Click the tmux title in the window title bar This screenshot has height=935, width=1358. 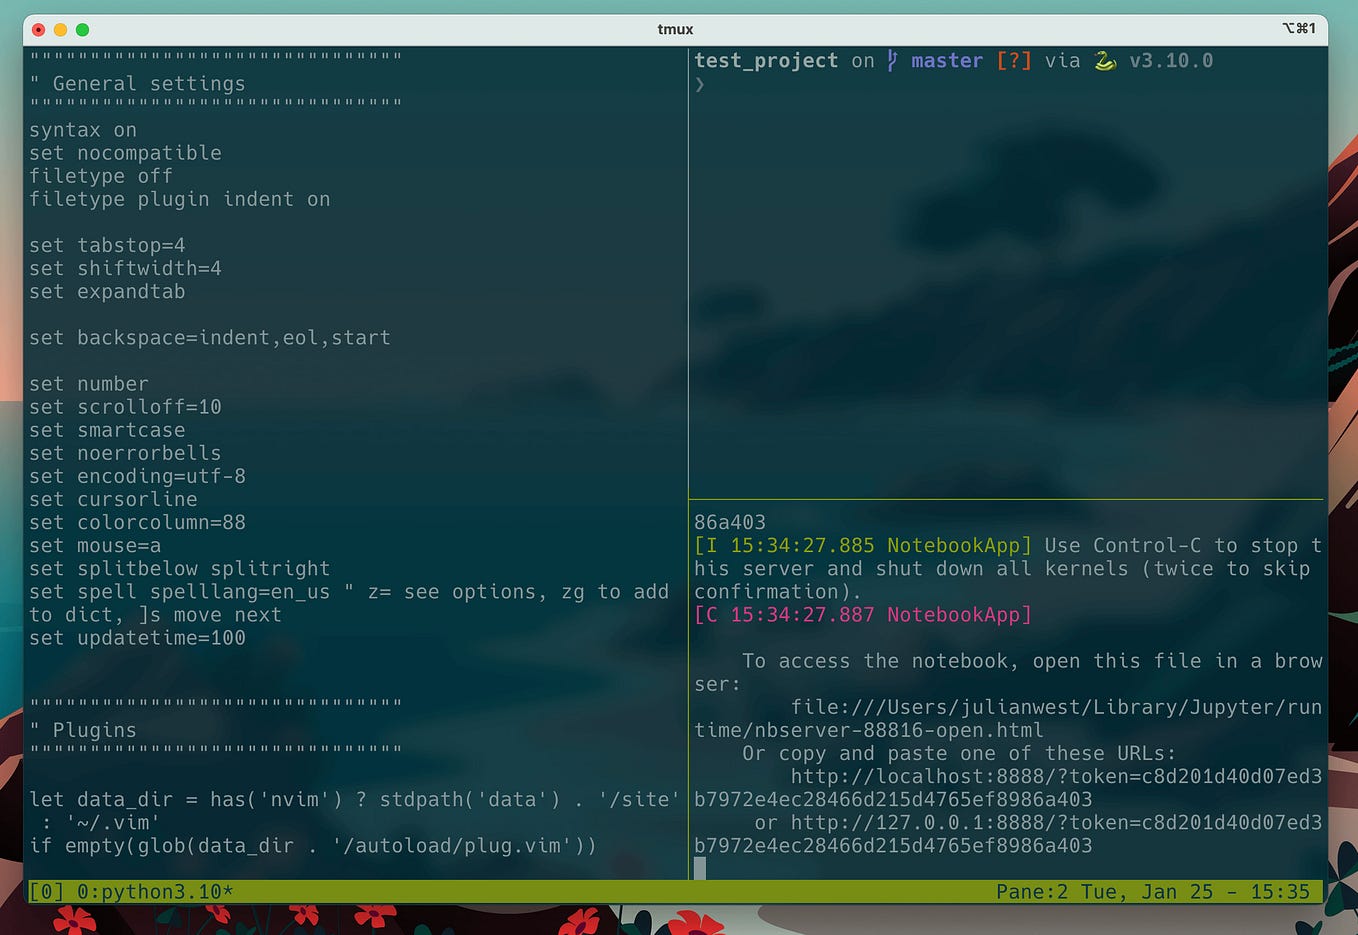[x=674, y=29]
